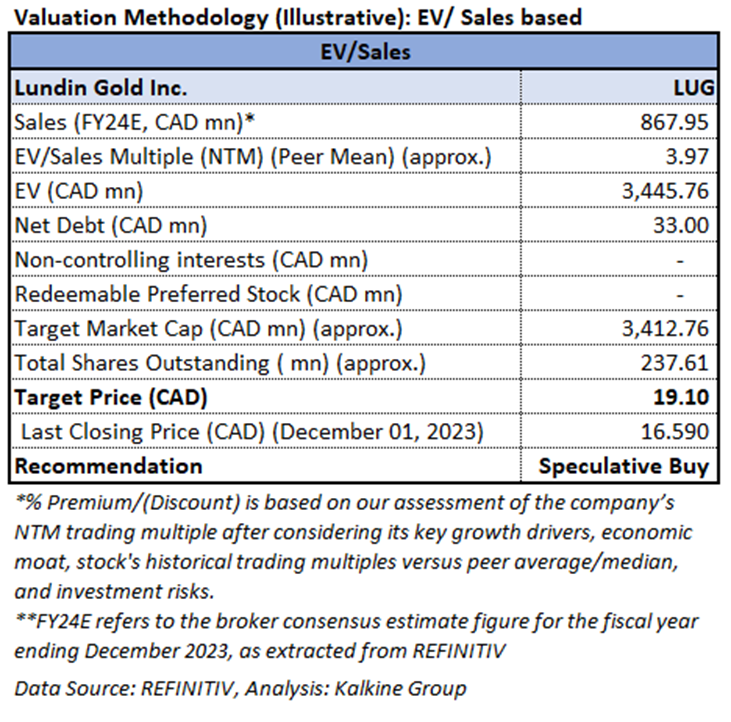Click the Recommendation row label
This screenshot has width=731, height=722.
click(108, 466)
